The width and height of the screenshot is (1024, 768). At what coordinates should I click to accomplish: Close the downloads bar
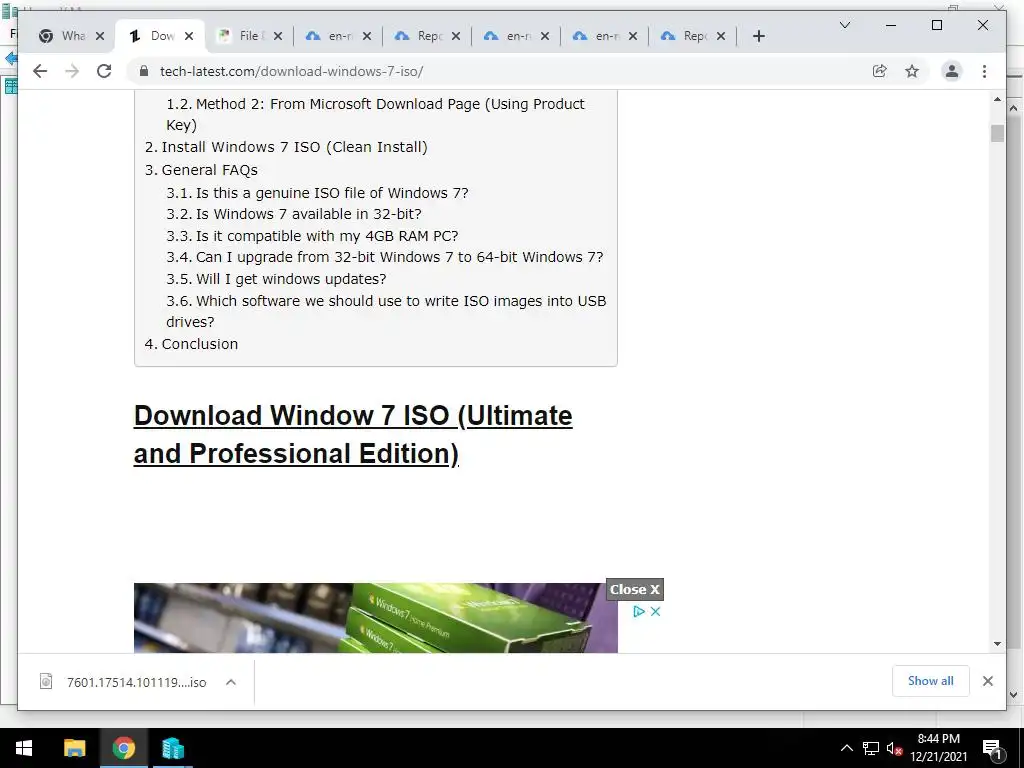pyautogui.click(x=987, y=681)
